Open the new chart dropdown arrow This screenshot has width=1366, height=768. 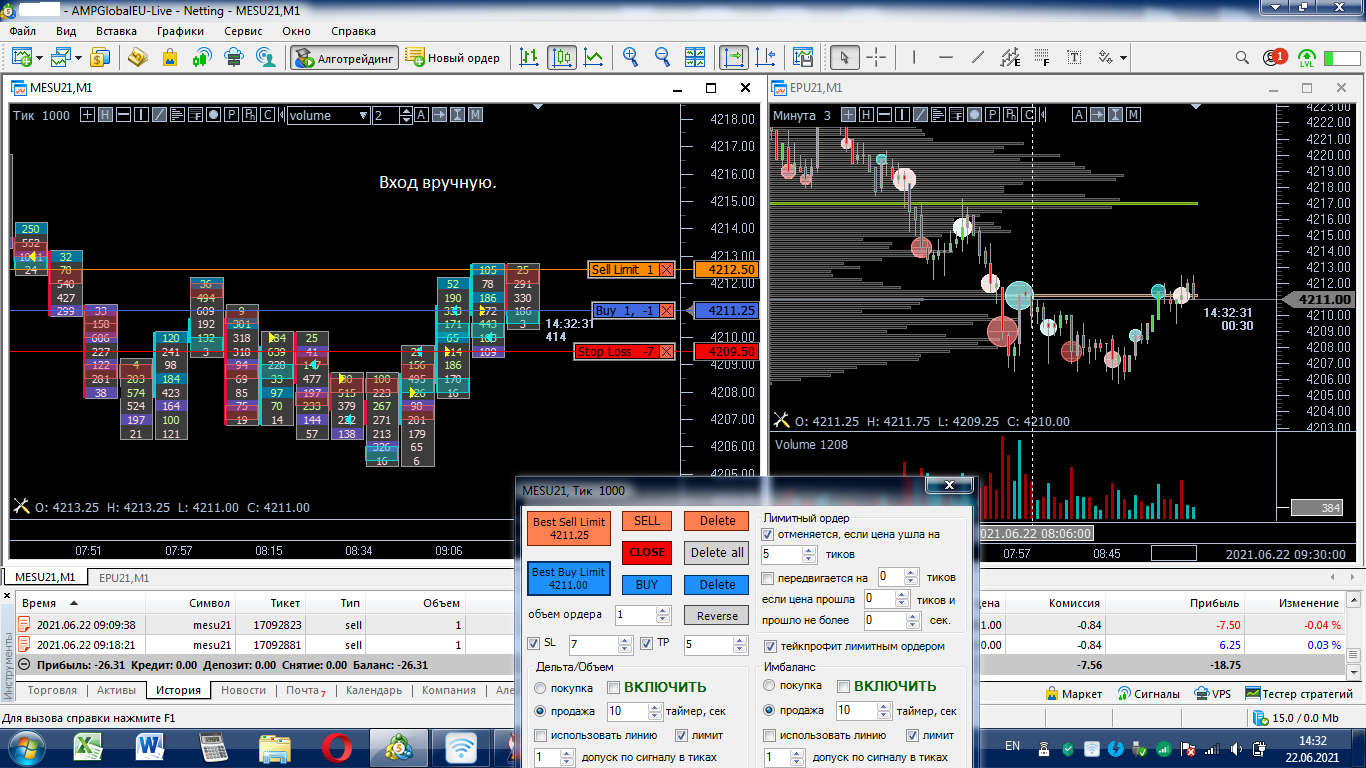pos(39,58)
